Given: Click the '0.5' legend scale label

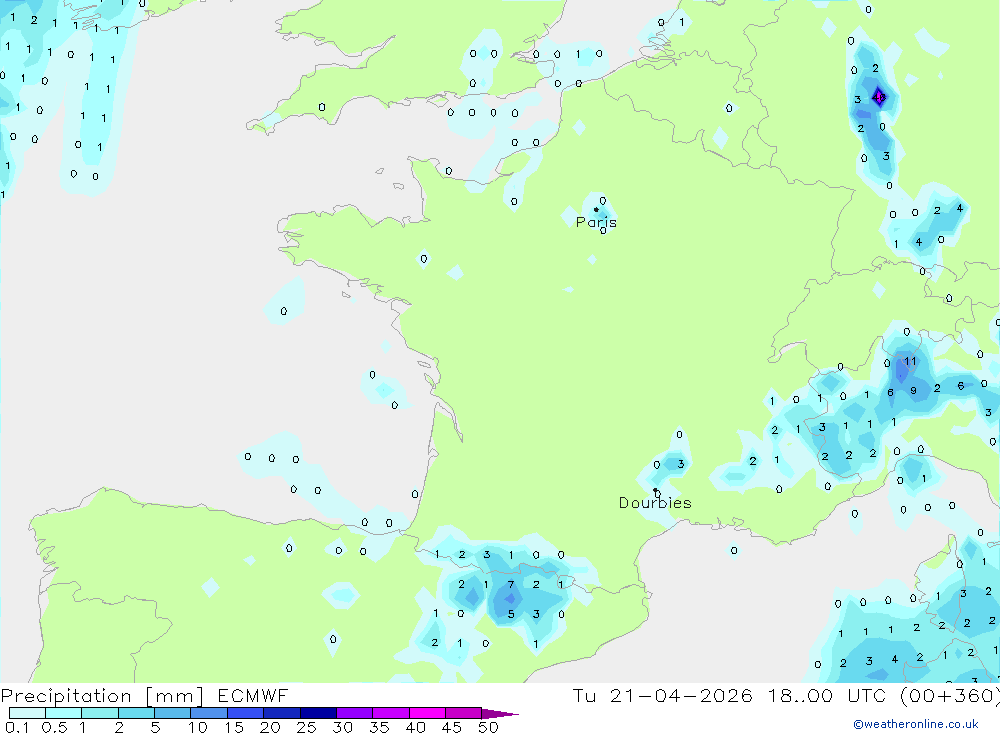Looking at the screenshot, I should (x=54, y=727).
